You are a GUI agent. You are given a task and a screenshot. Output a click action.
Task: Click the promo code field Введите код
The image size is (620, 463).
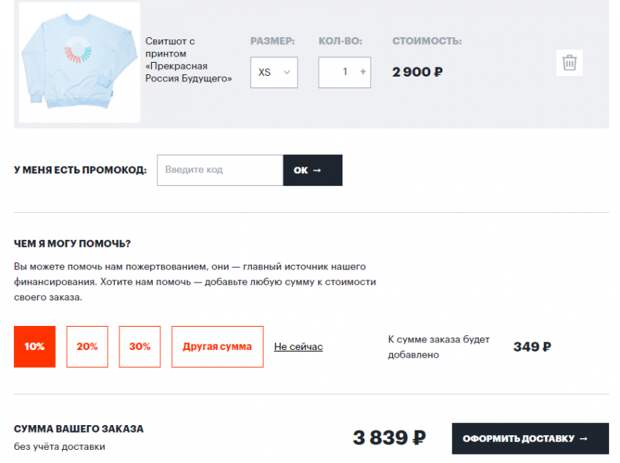pyautogui.click(x=220, y=170)
